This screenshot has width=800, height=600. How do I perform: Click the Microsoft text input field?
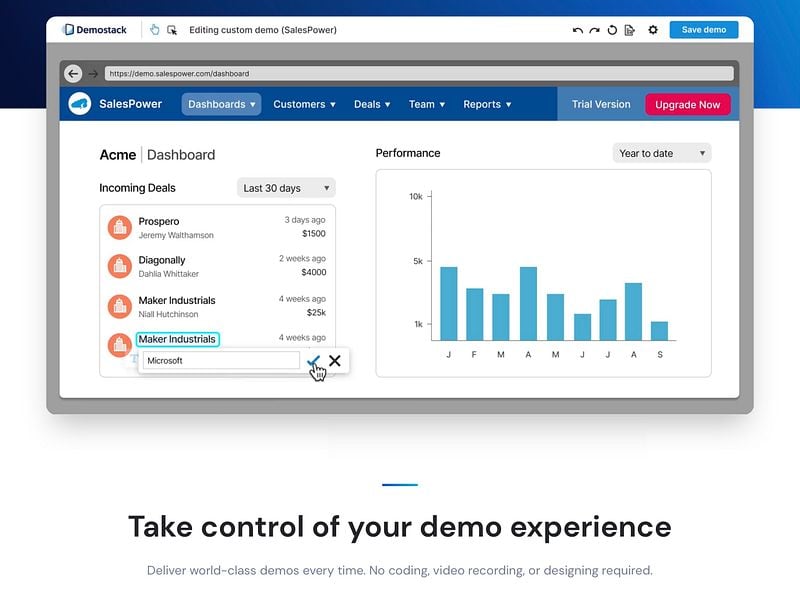click(x=221, y=360)
